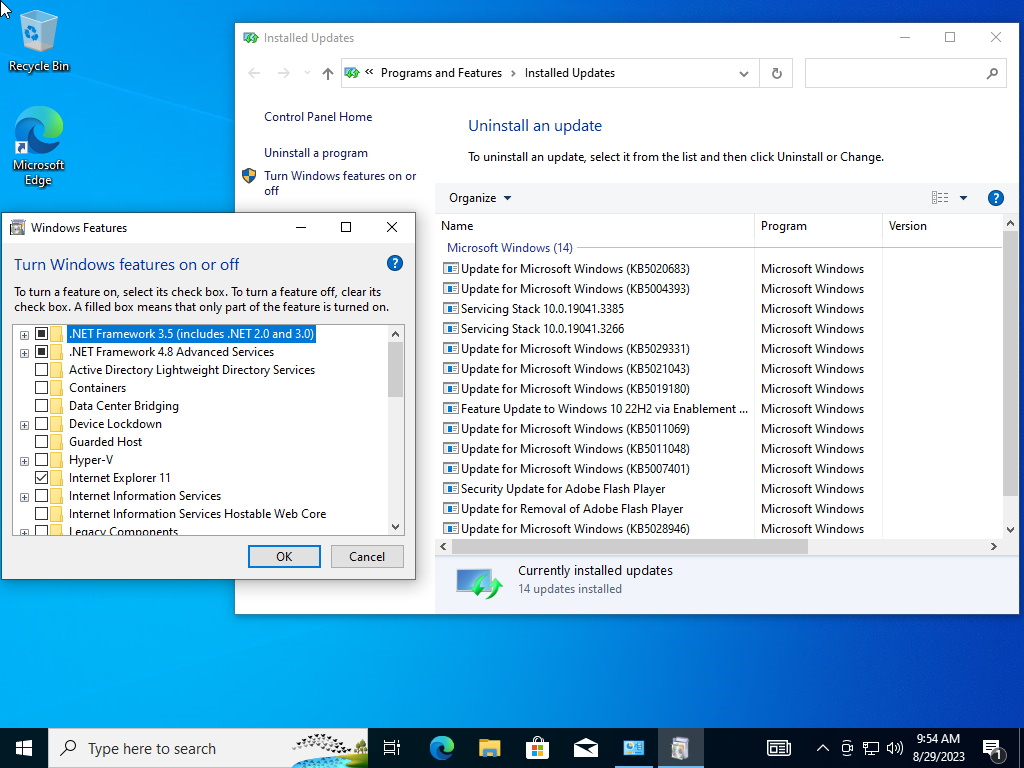Click the search magnifier in Installed Updates

pyautogui.click(x=992, y=73)
